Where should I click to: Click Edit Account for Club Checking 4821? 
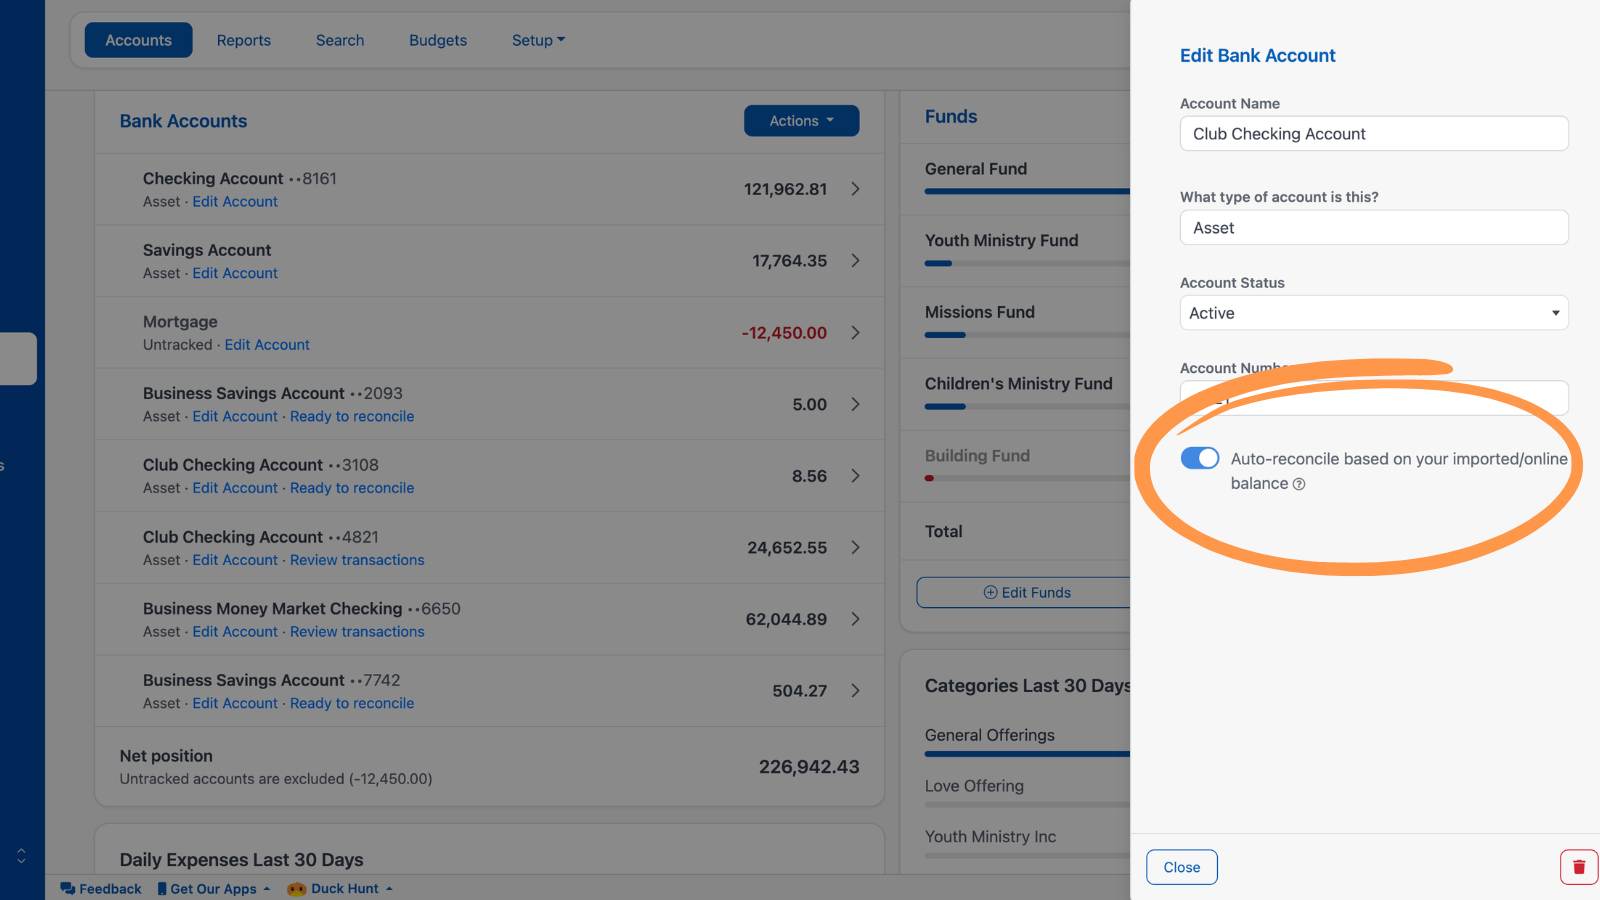point(235,561)
